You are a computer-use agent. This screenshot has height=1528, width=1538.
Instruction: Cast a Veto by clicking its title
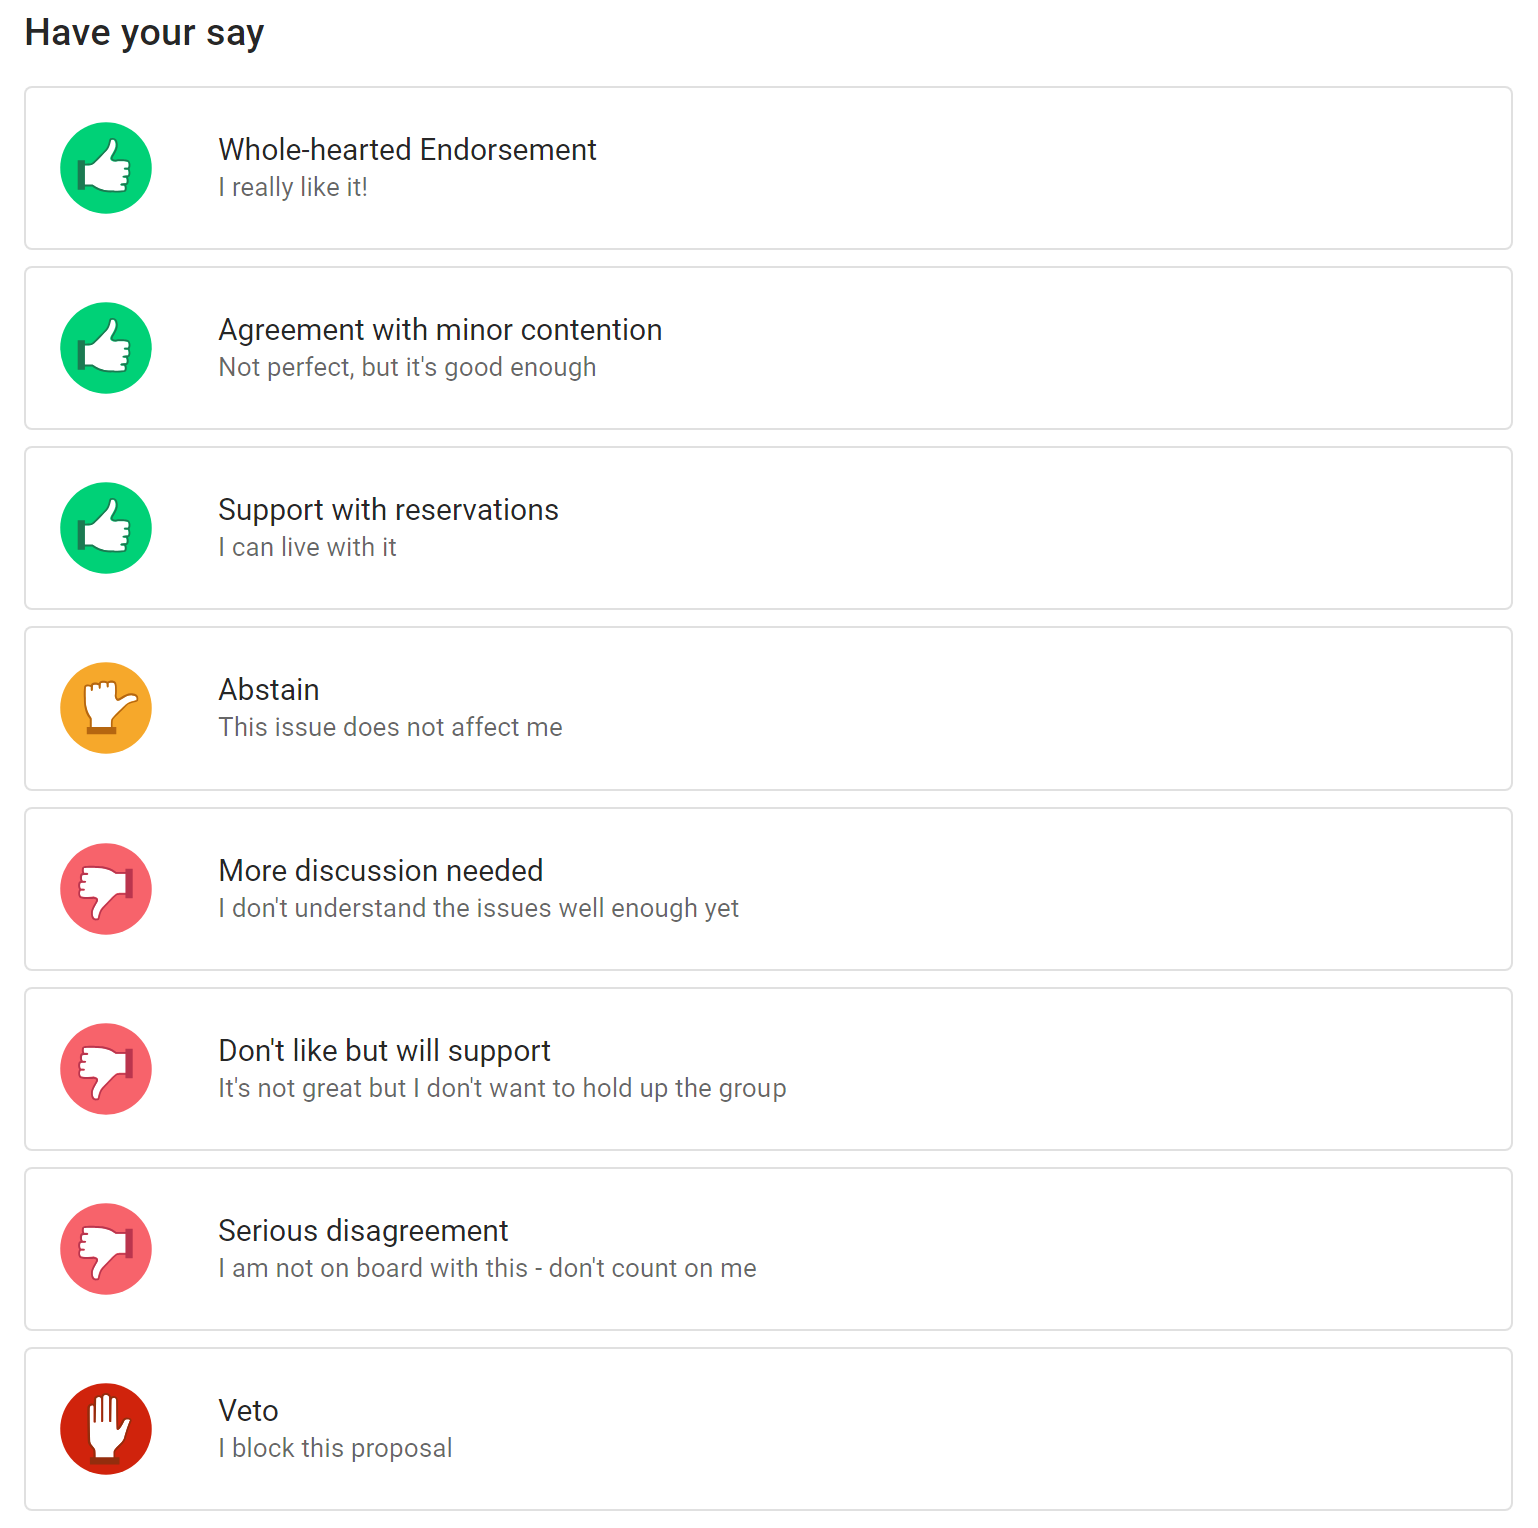[x=248, y=1411]
